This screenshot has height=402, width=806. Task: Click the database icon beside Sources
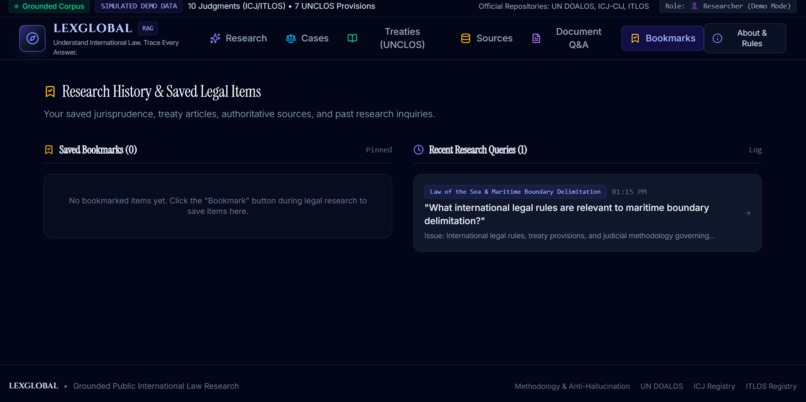[466, 38]
